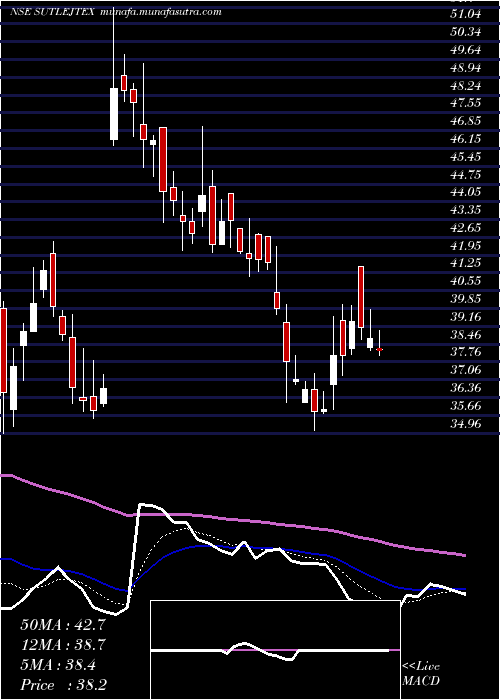
Task: Click the last small red candlestick
Action: (379, 349)
